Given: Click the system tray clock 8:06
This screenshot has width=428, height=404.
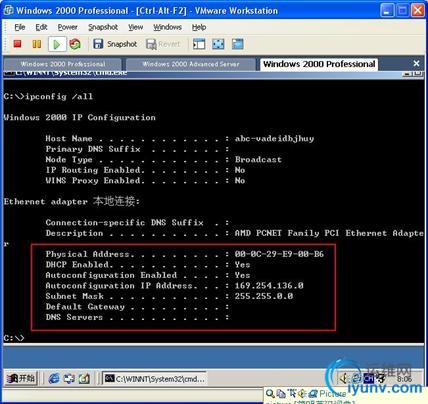Looking at the screenshot, I should point(404,379).
